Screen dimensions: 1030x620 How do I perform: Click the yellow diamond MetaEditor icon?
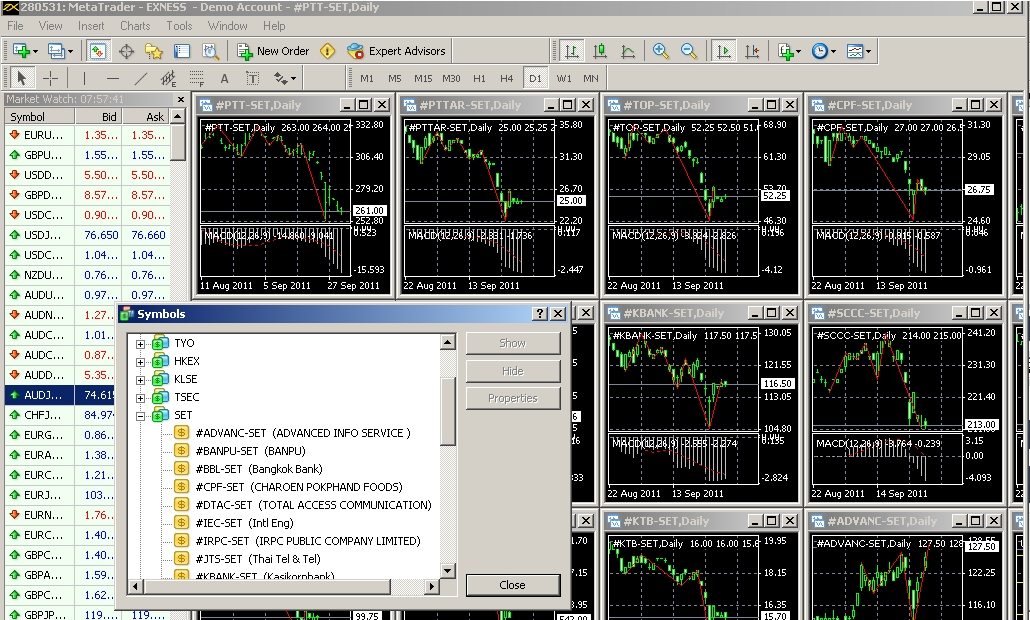click(x=327, y=51)
